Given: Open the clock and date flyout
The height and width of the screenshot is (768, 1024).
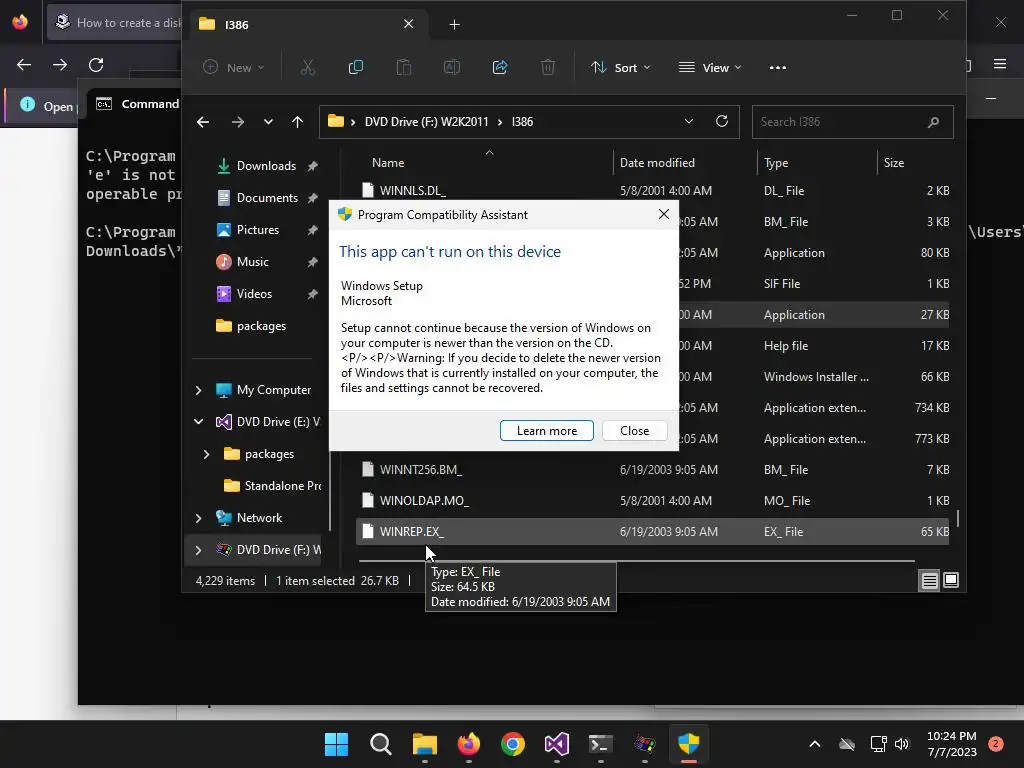Looking at the screenshot, I should coord(952,744).
